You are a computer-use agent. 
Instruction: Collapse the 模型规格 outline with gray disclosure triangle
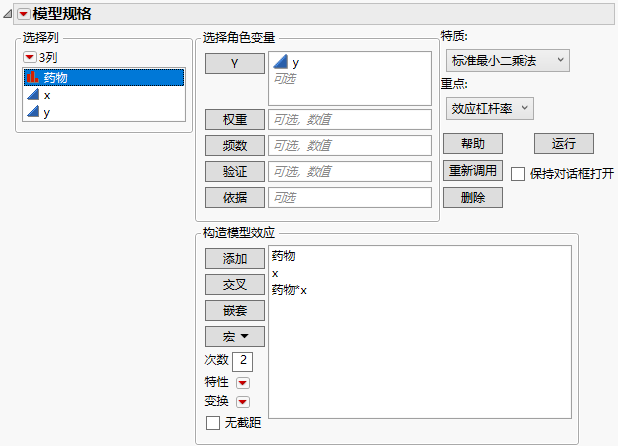7,14
